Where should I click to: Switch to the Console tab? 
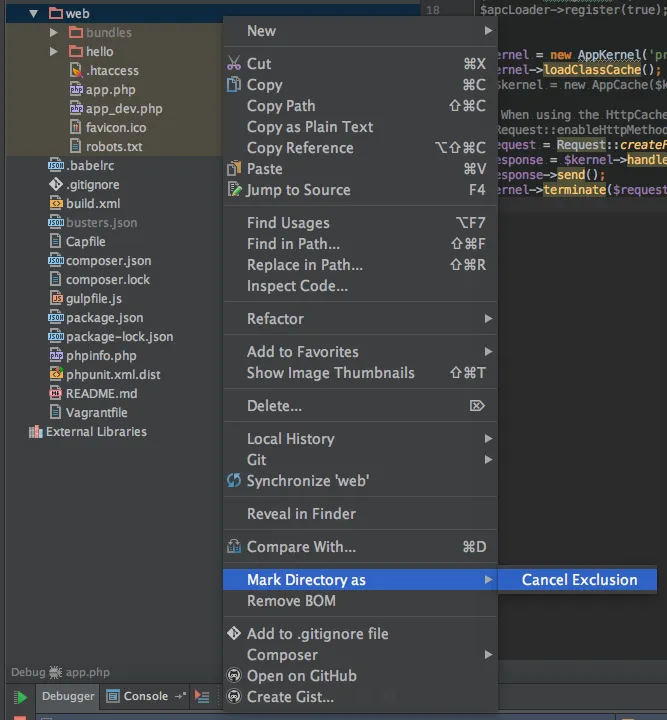click(145, 697)
